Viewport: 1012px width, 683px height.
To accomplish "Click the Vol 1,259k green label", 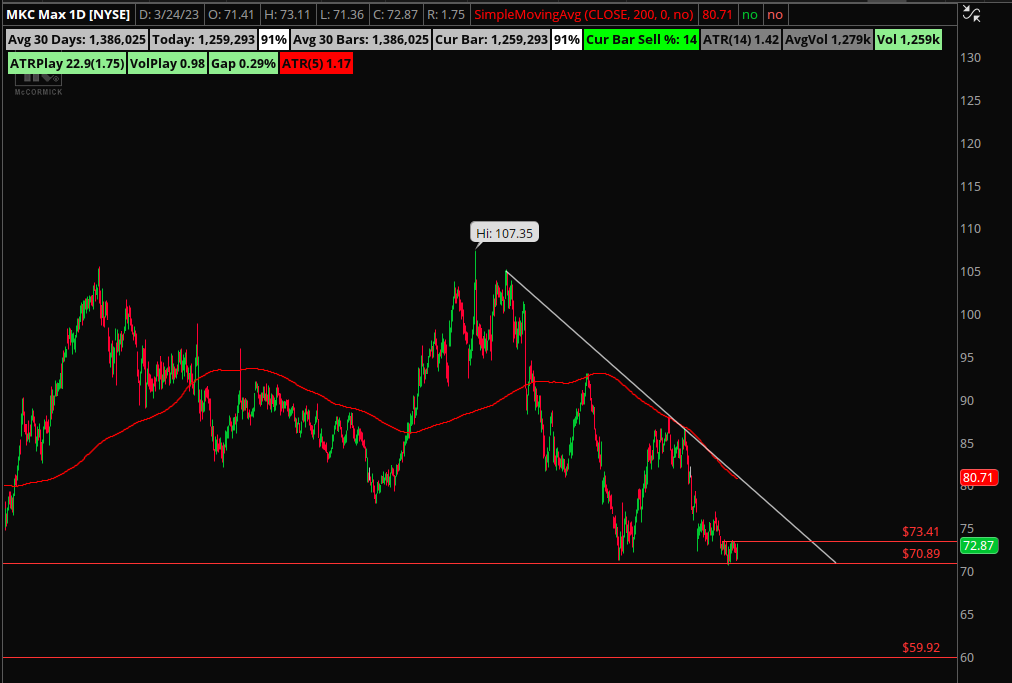I will [x=908, y=39].
